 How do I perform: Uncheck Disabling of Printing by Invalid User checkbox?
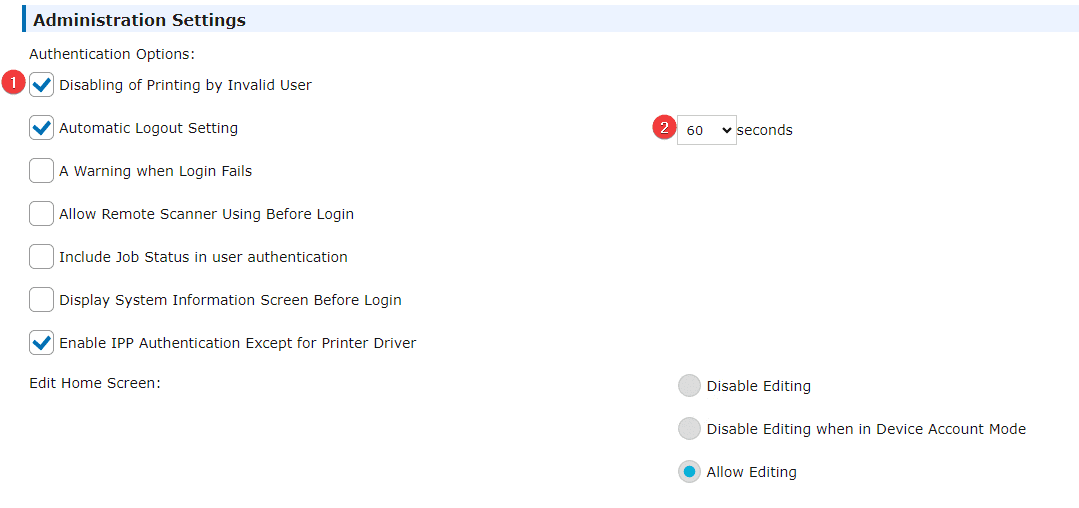point(42,85)
